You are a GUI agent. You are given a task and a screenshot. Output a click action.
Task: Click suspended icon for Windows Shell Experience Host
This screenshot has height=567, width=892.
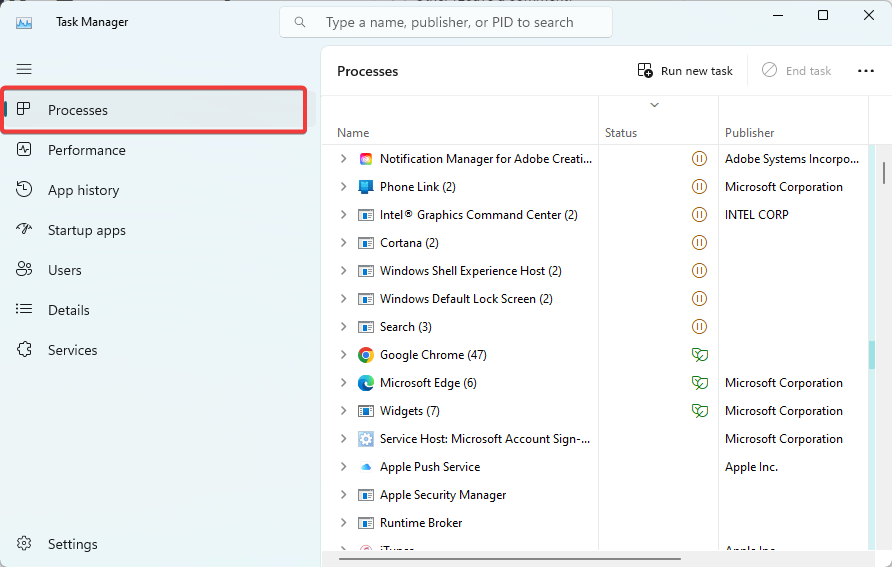pos(699,271)
